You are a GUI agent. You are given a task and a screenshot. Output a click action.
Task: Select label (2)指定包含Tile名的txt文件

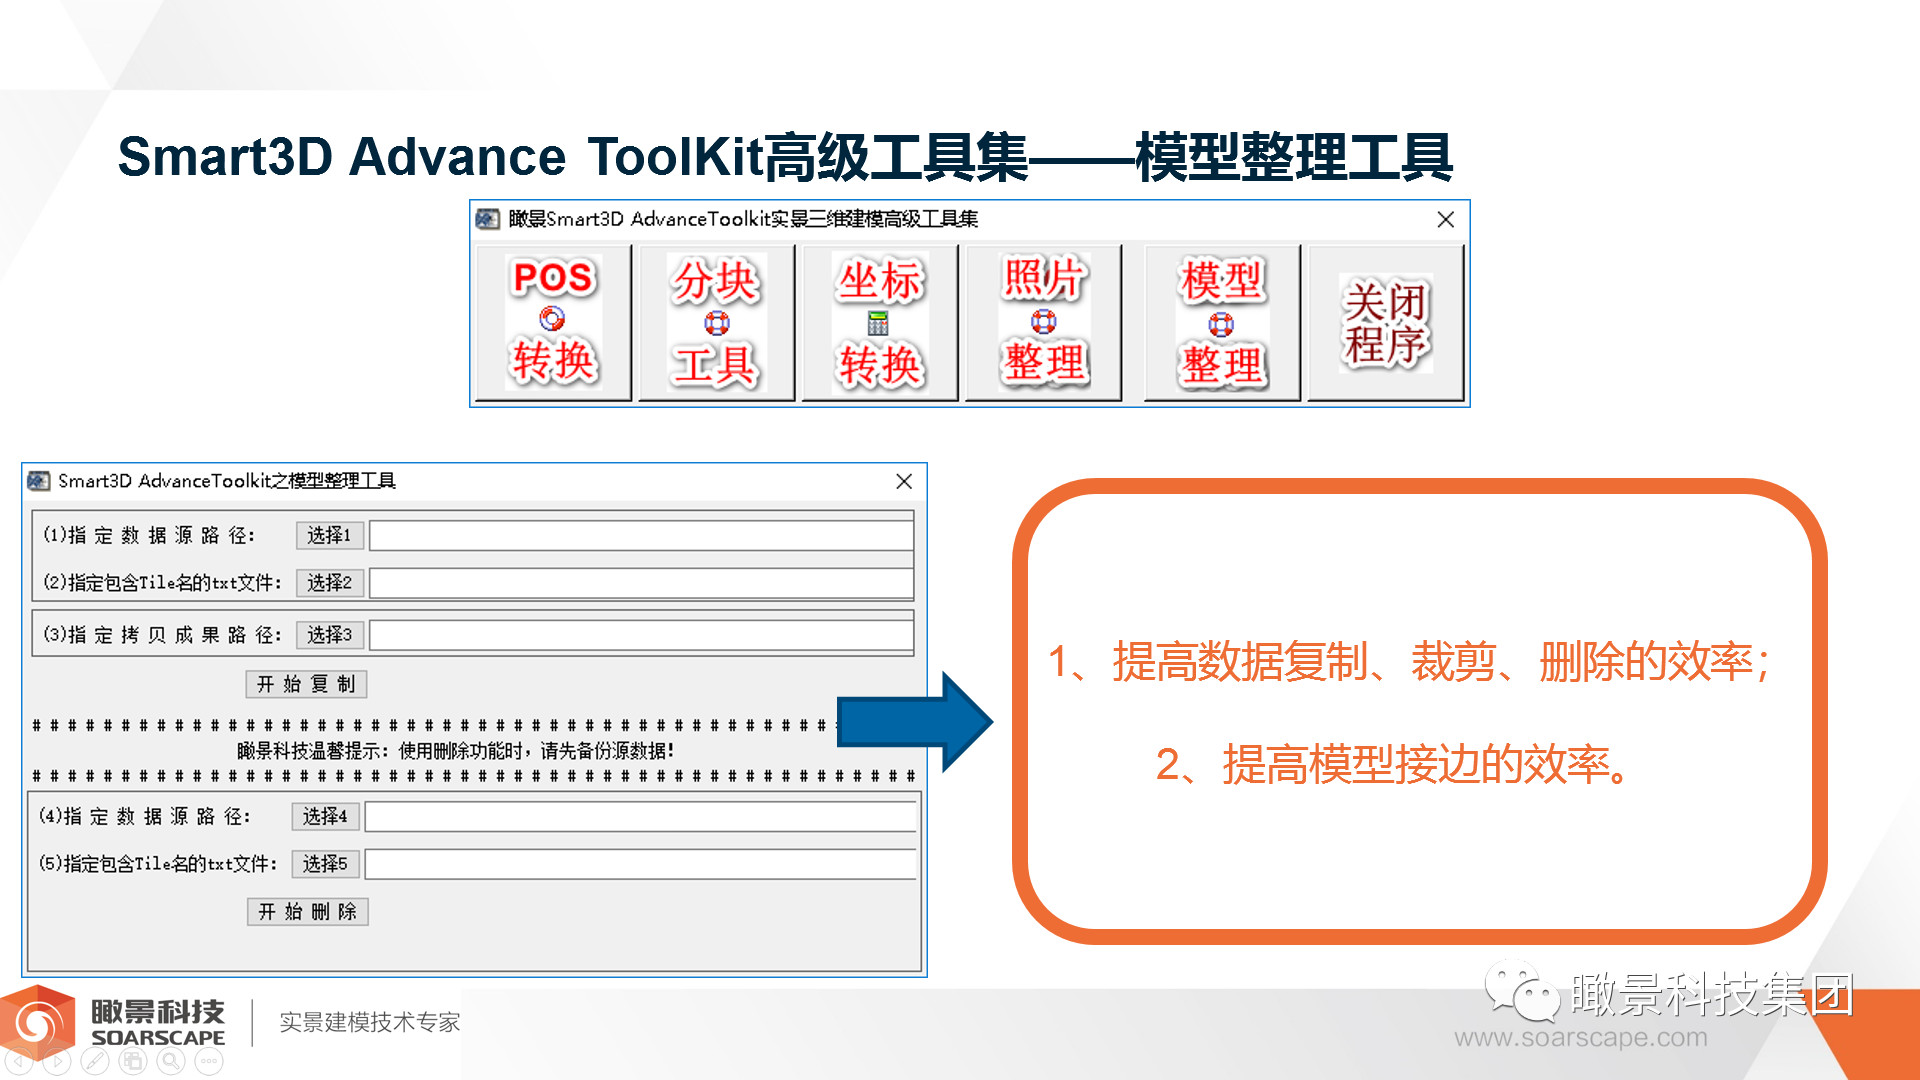tap(162, 582)
